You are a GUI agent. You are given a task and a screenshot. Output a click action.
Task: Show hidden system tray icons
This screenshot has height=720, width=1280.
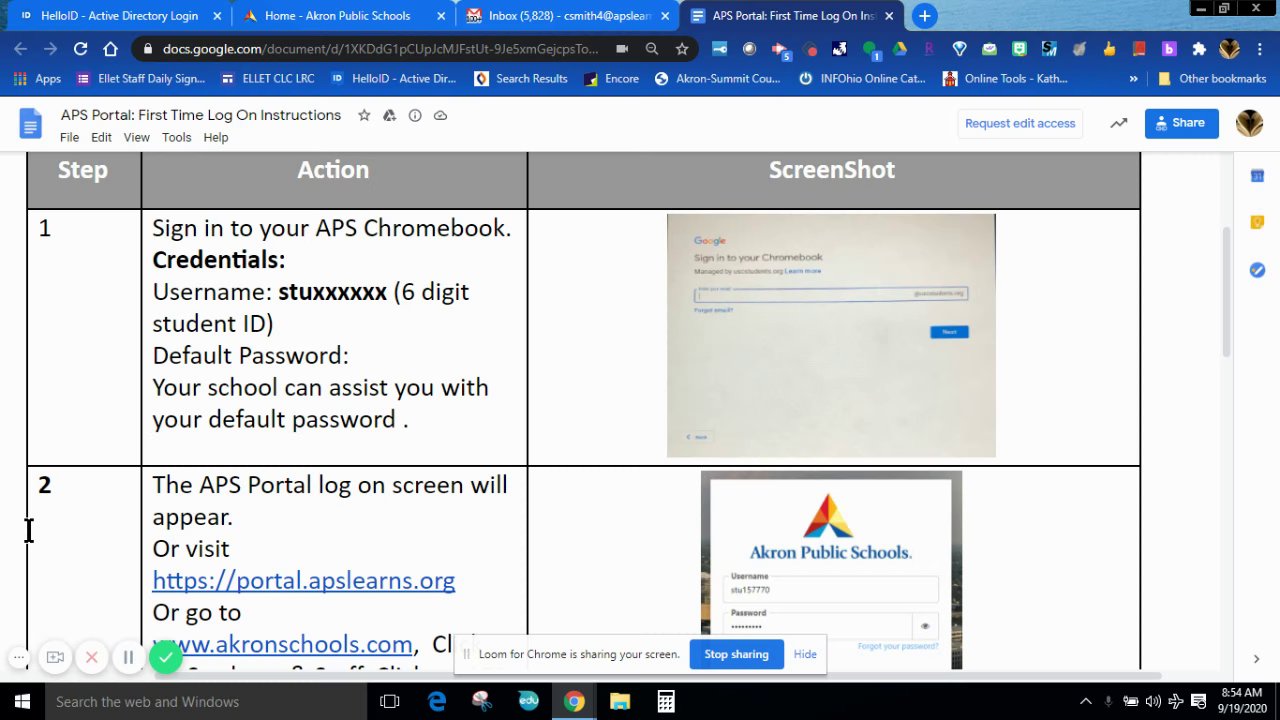pos(1085,702)
